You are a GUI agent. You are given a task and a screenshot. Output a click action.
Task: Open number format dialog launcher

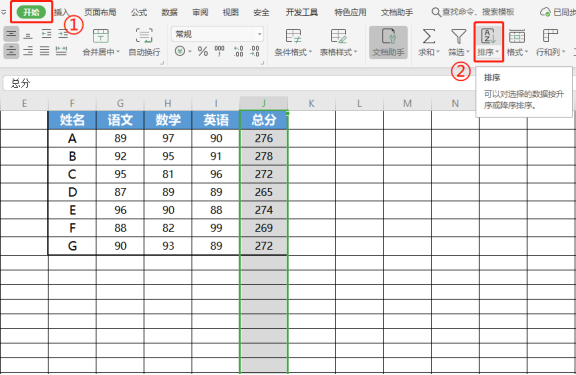point(262,63)
